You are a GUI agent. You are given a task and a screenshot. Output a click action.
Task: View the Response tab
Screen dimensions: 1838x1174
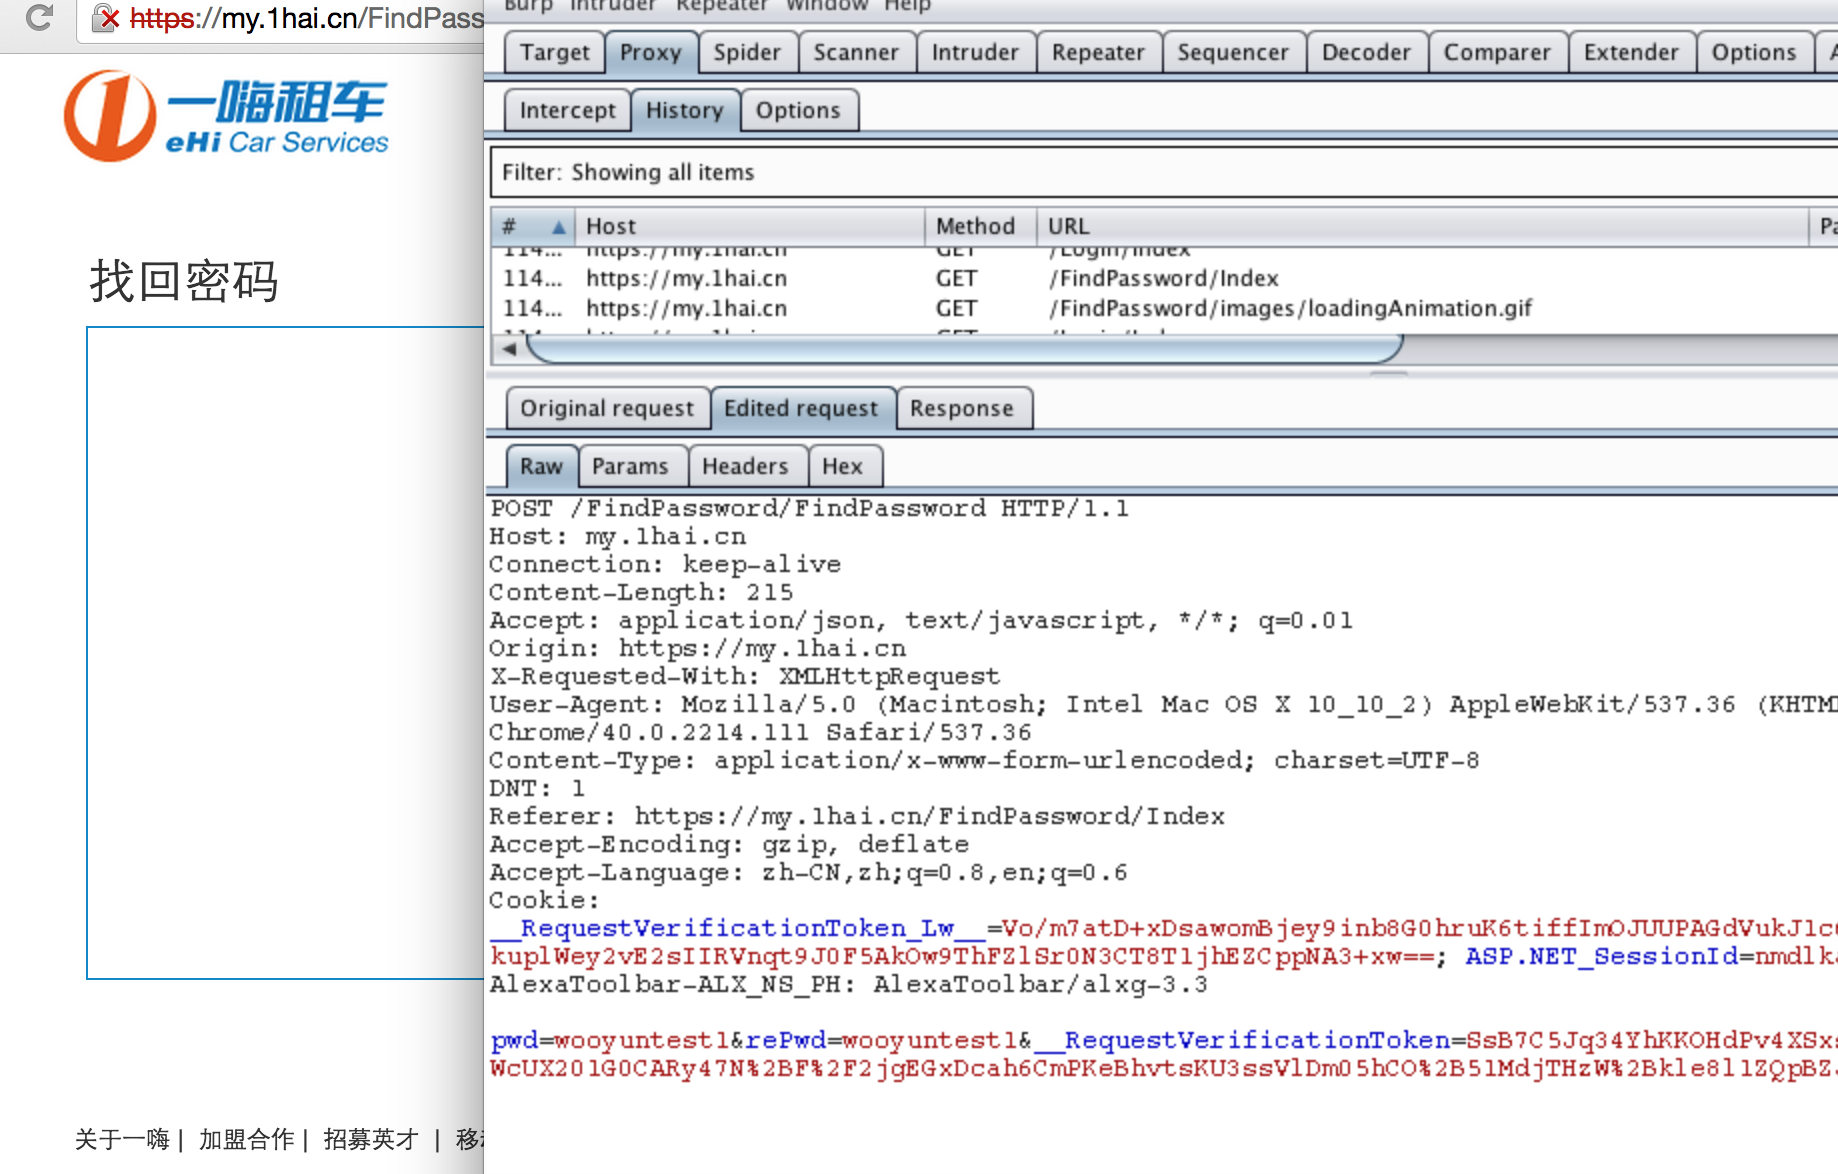coord(962,408)
